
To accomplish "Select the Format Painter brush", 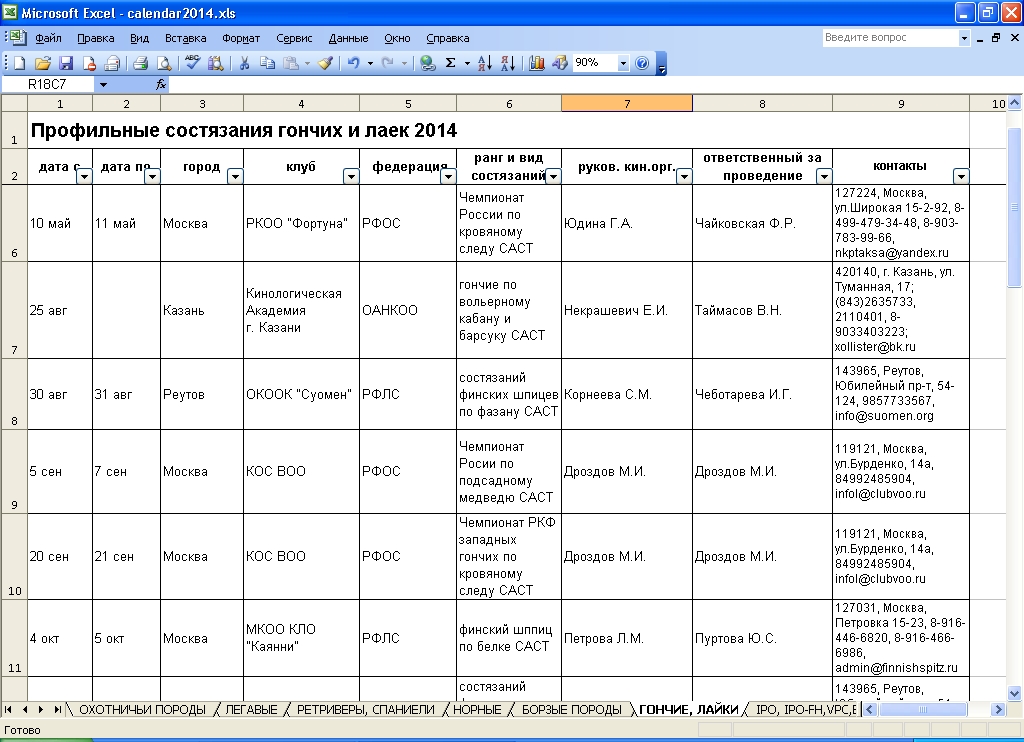I will tap(325, 63).
